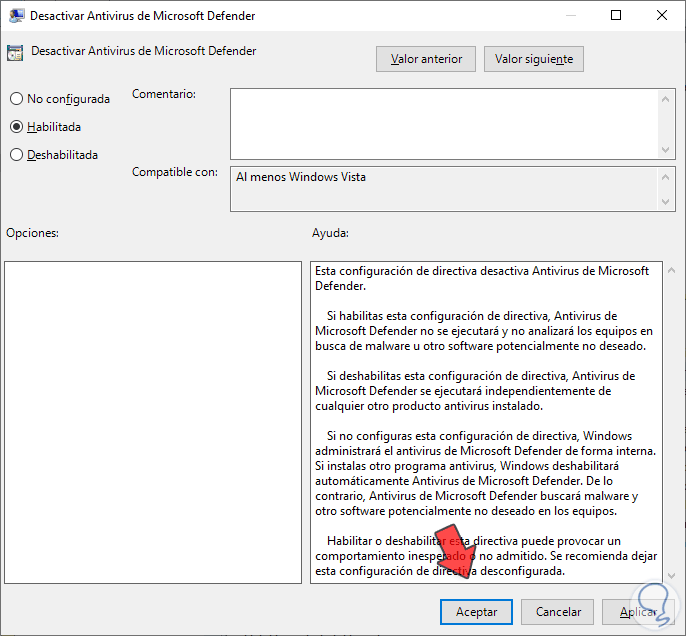Click the Compatible con scroll down arrow
This screenshot has height=636, width=686.
665,202
